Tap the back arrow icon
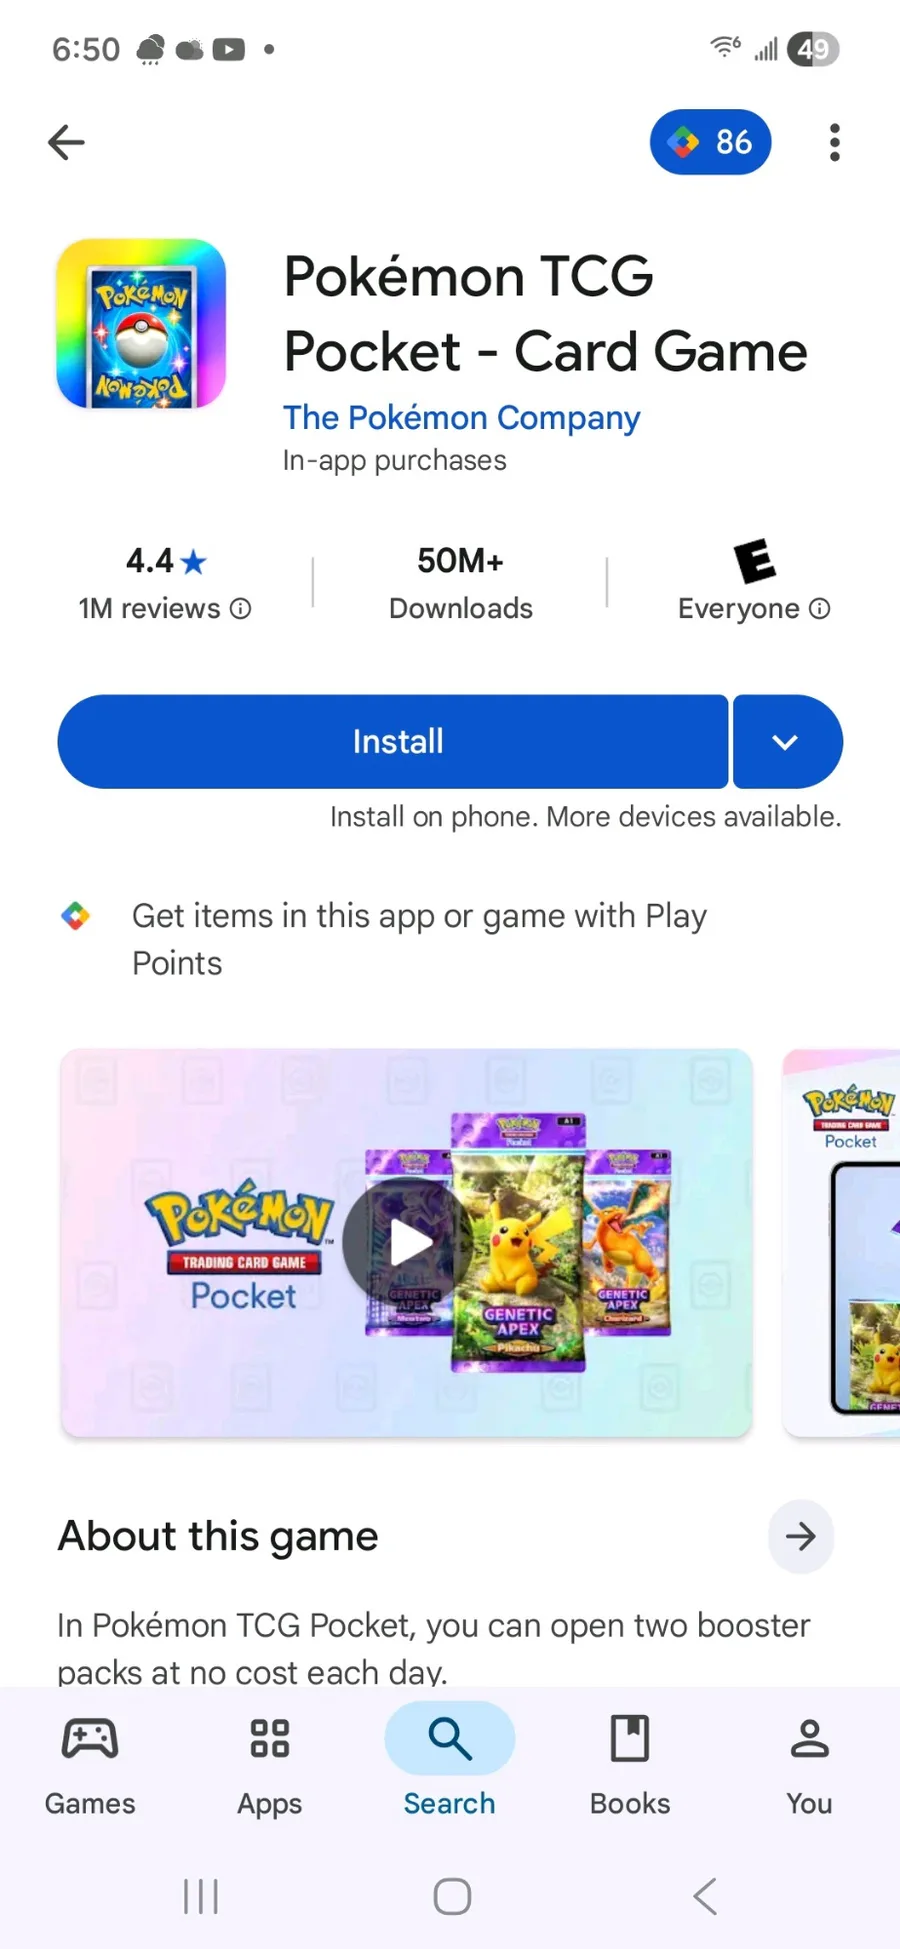 [66, 142]
